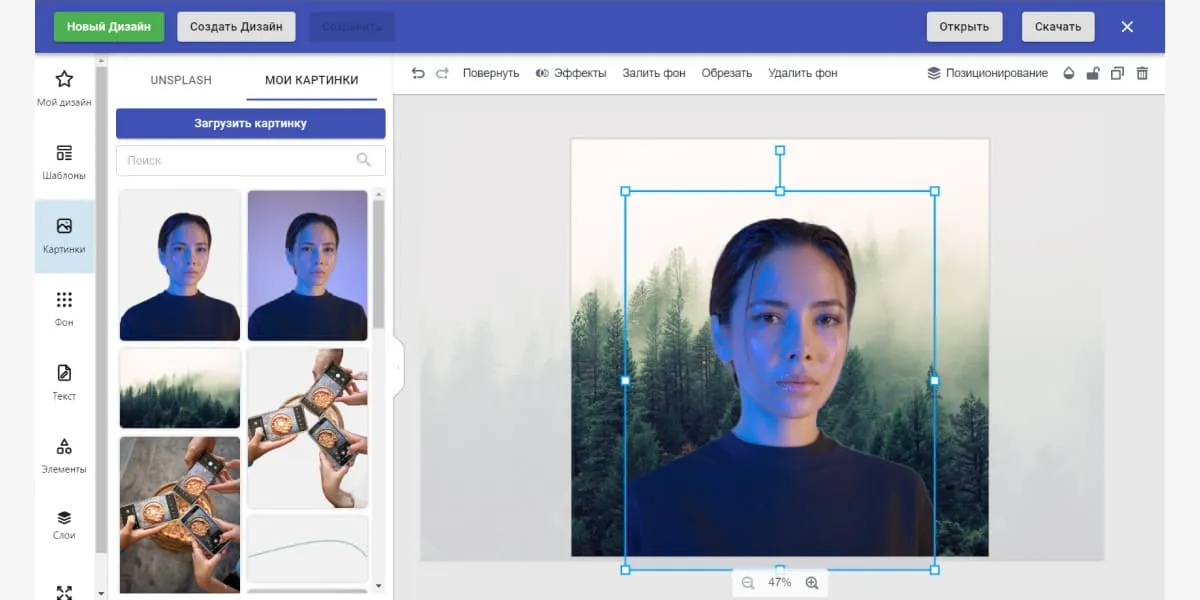Open the Элементы elements section
This screenshot has height=600, width=1200.
pos(64,456)
